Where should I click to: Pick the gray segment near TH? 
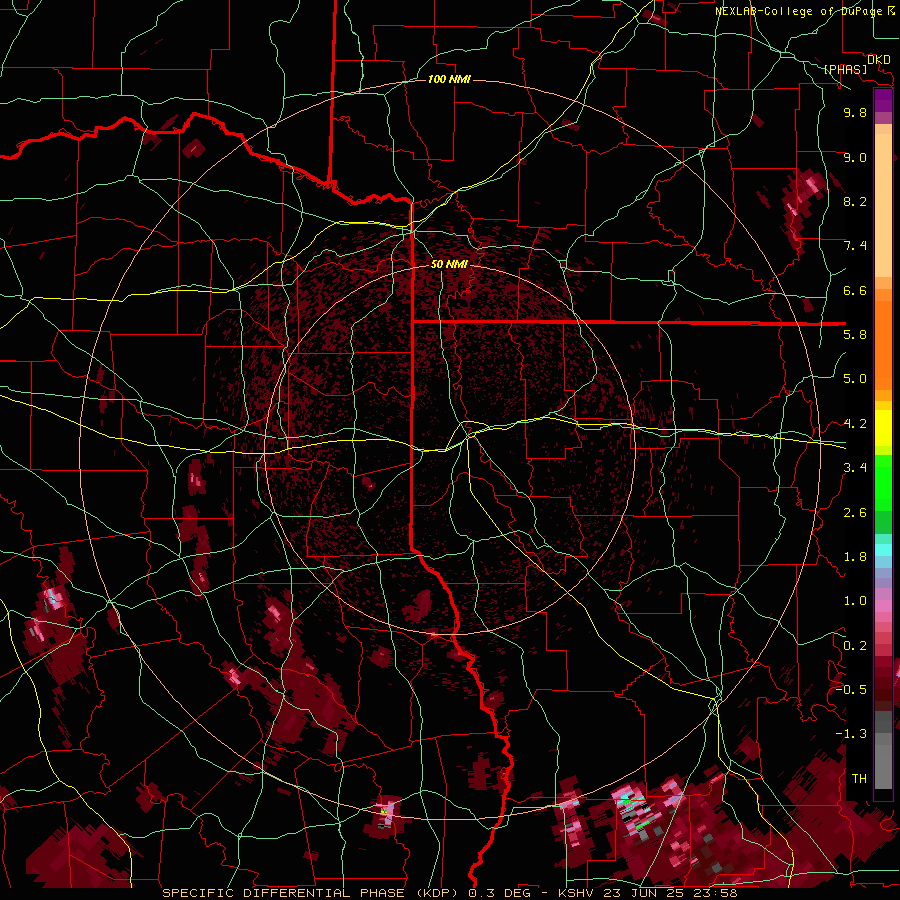click(x=883, y=766)
